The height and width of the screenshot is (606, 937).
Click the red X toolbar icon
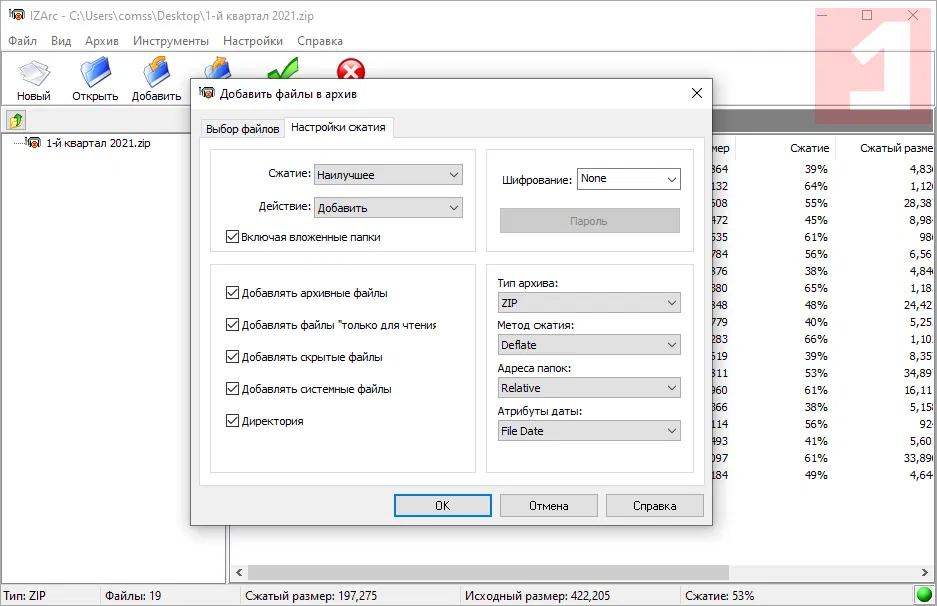point(351,69)
